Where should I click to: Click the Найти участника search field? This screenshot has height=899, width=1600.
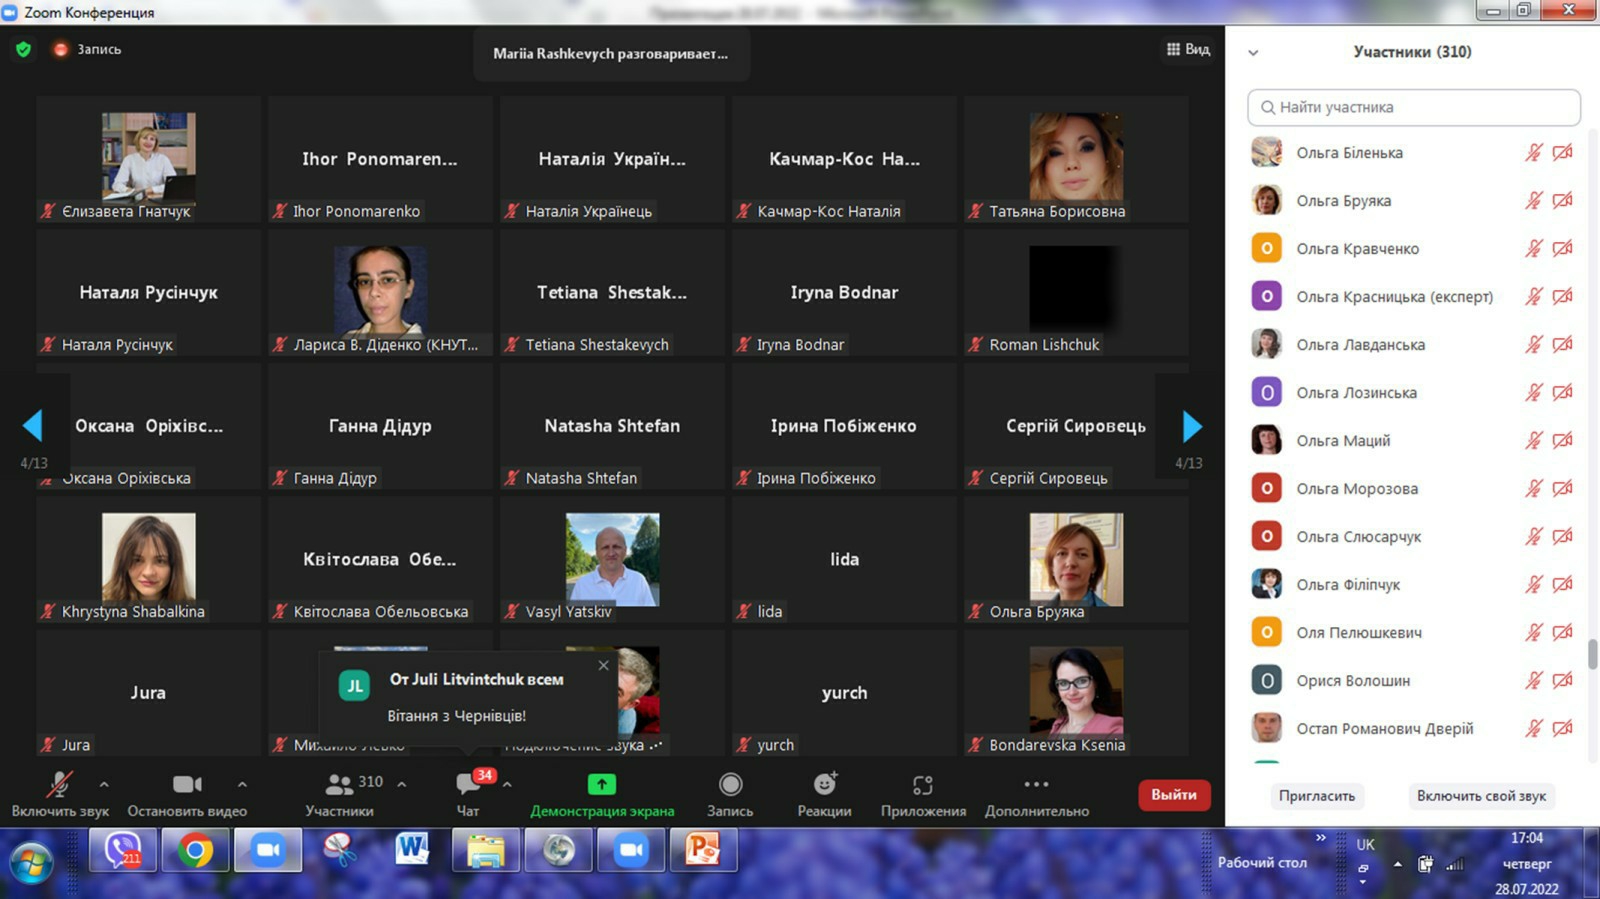(1414, 107)
